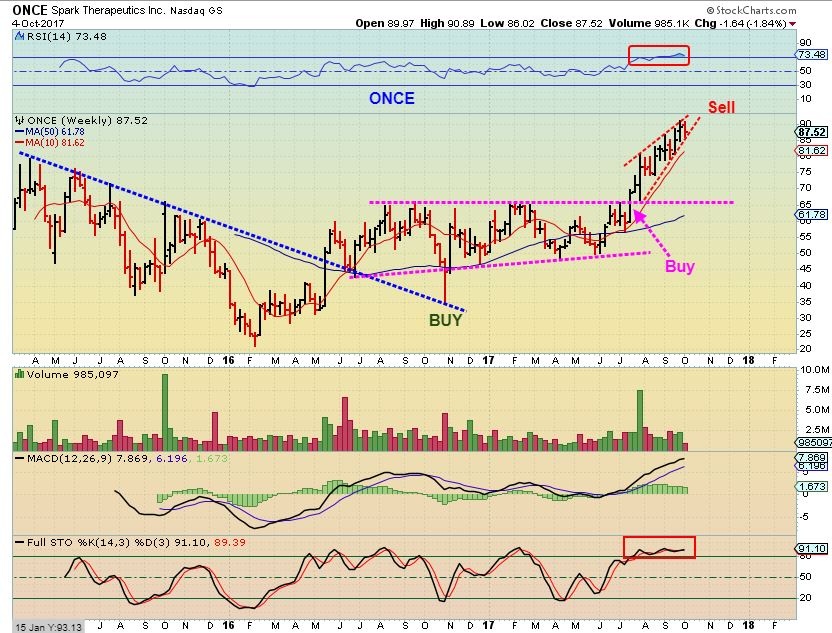Click the candlestick icon beside ONCE (Weekly)
This screenshot has height=633, width=832.
coord(20,119)
